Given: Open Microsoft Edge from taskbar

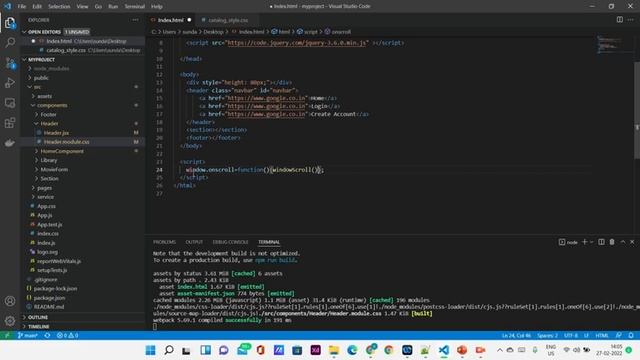Looking at the screenshot, I should 352,350.
